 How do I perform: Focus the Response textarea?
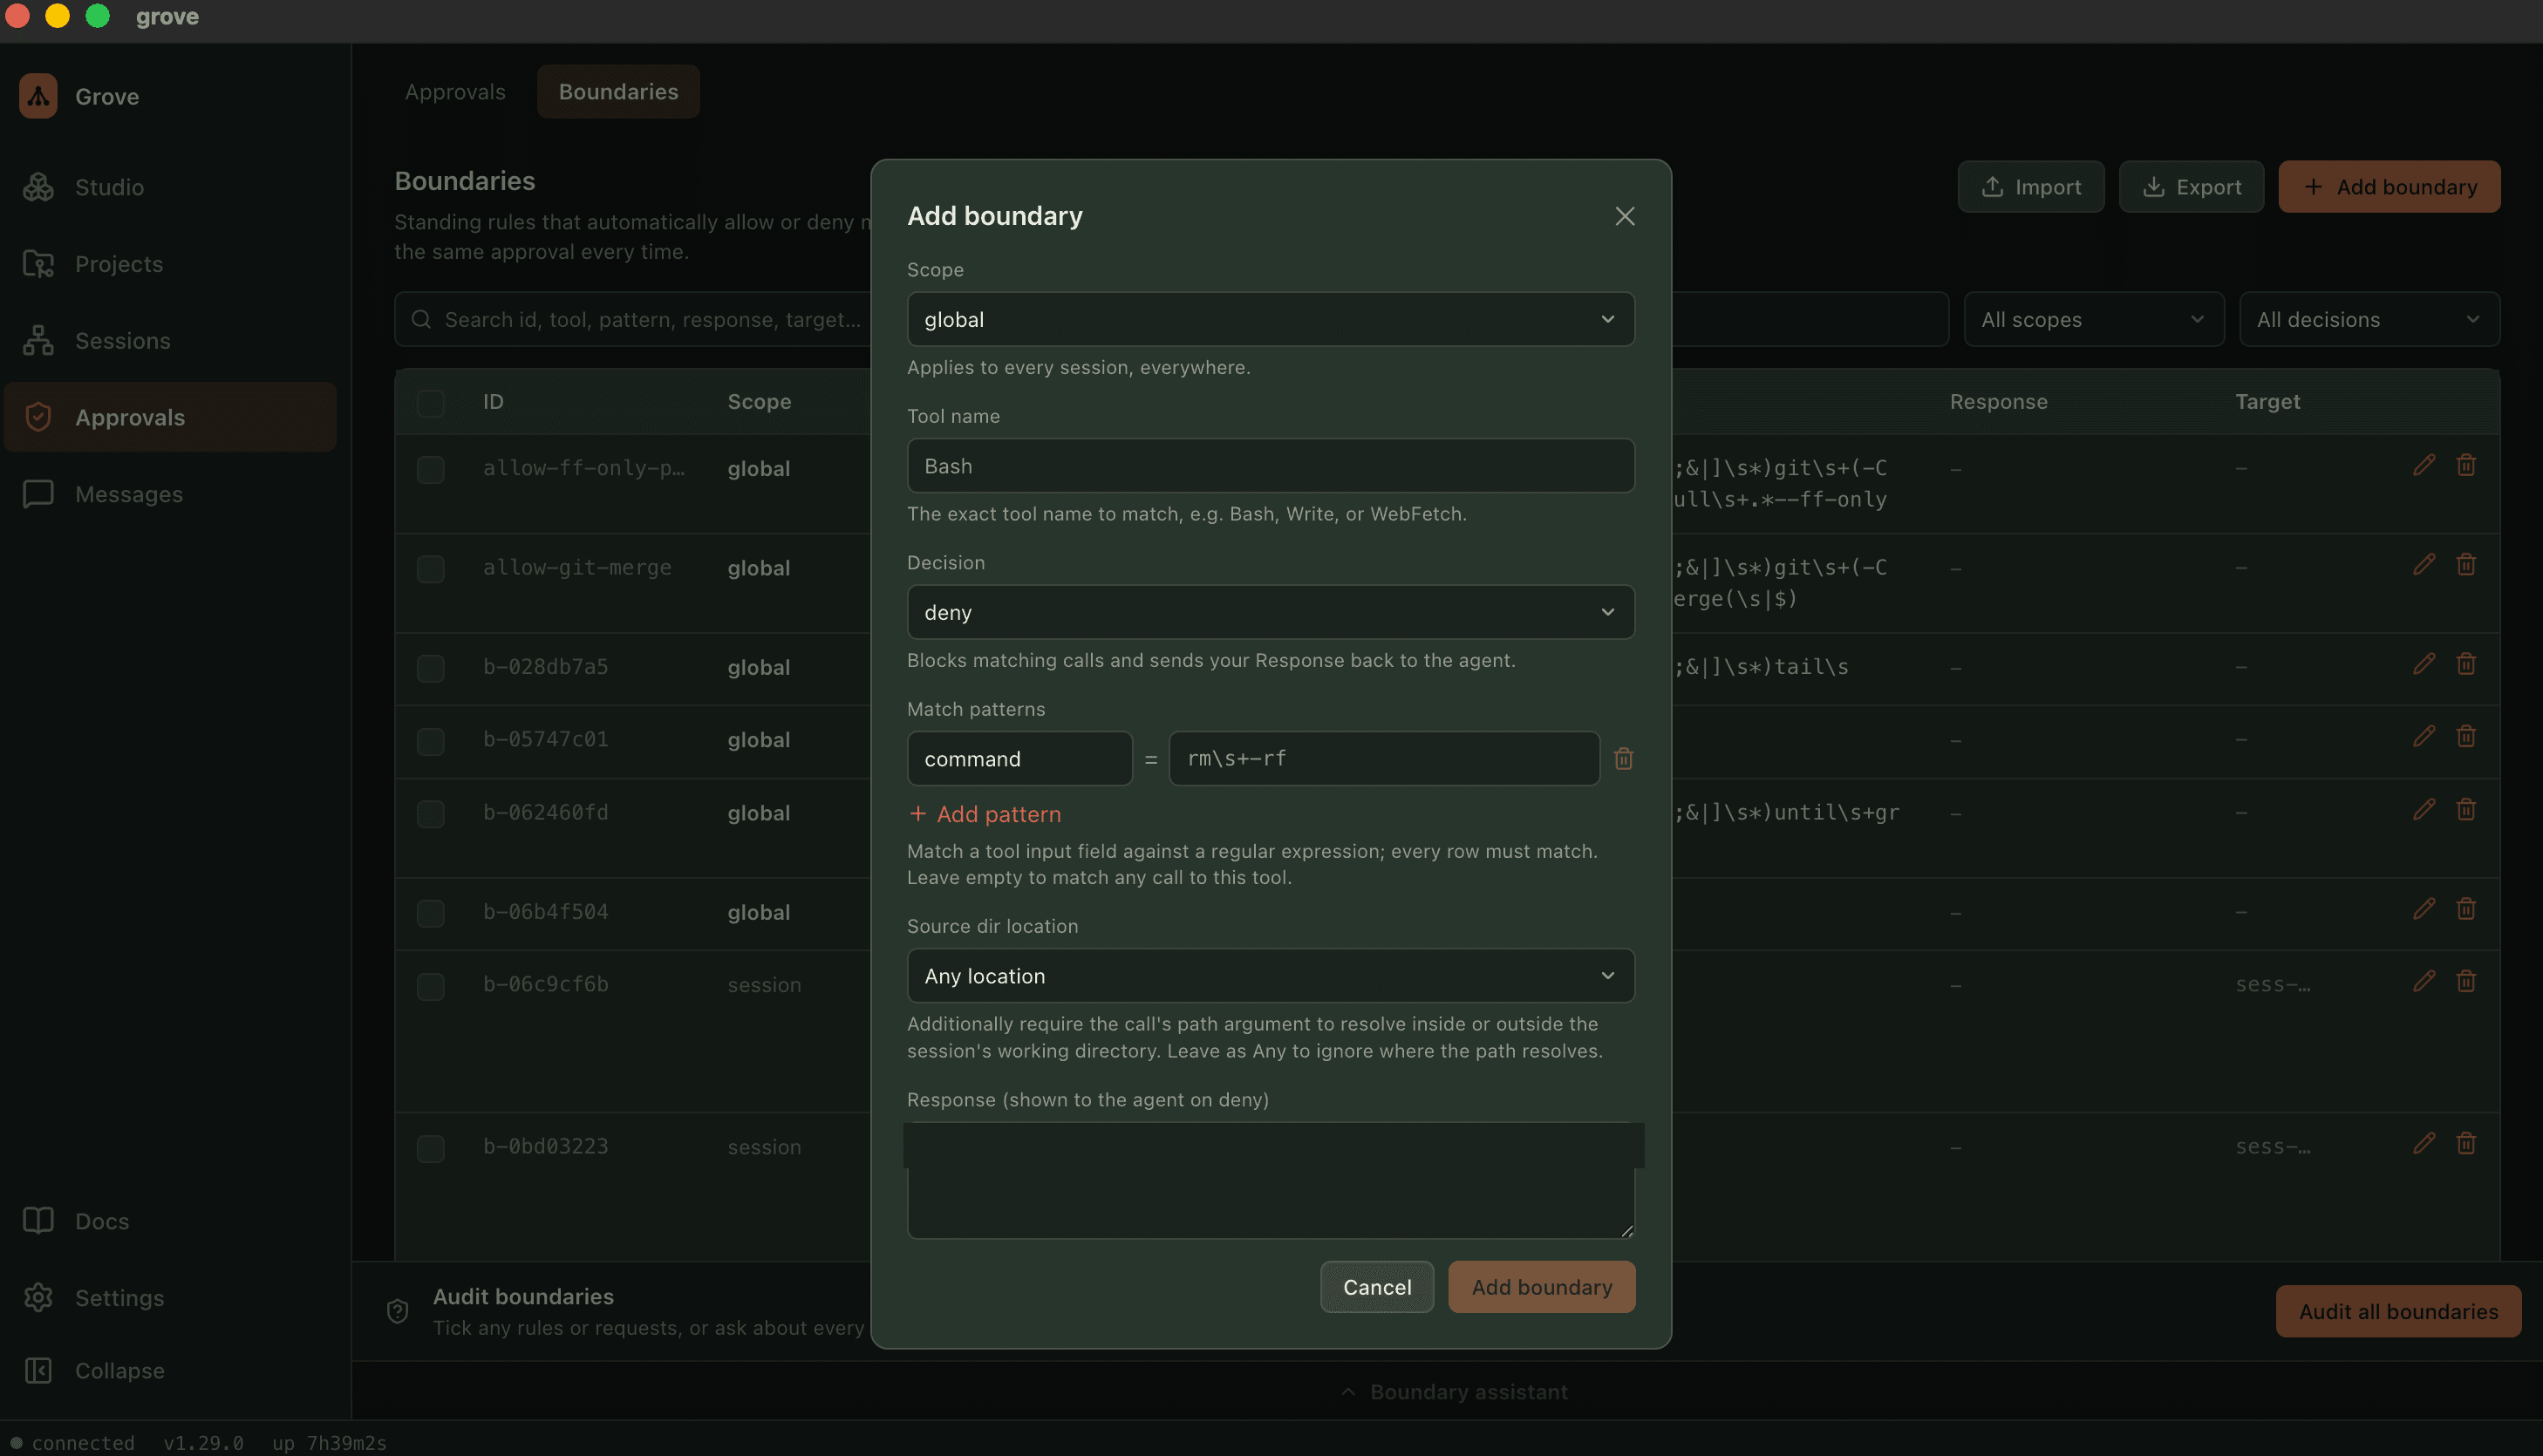click(x=1270, y=1180)
